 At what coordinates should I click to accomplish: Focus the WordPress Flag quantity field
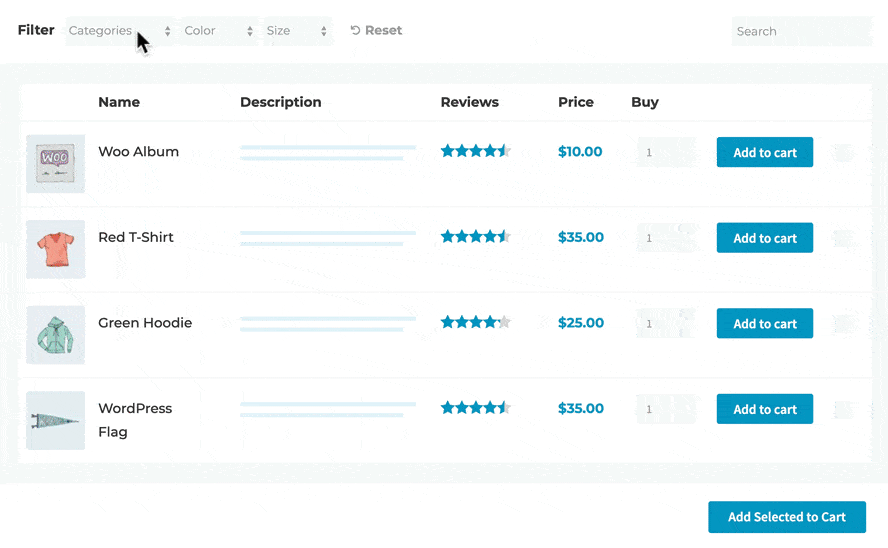coord(666,409)
